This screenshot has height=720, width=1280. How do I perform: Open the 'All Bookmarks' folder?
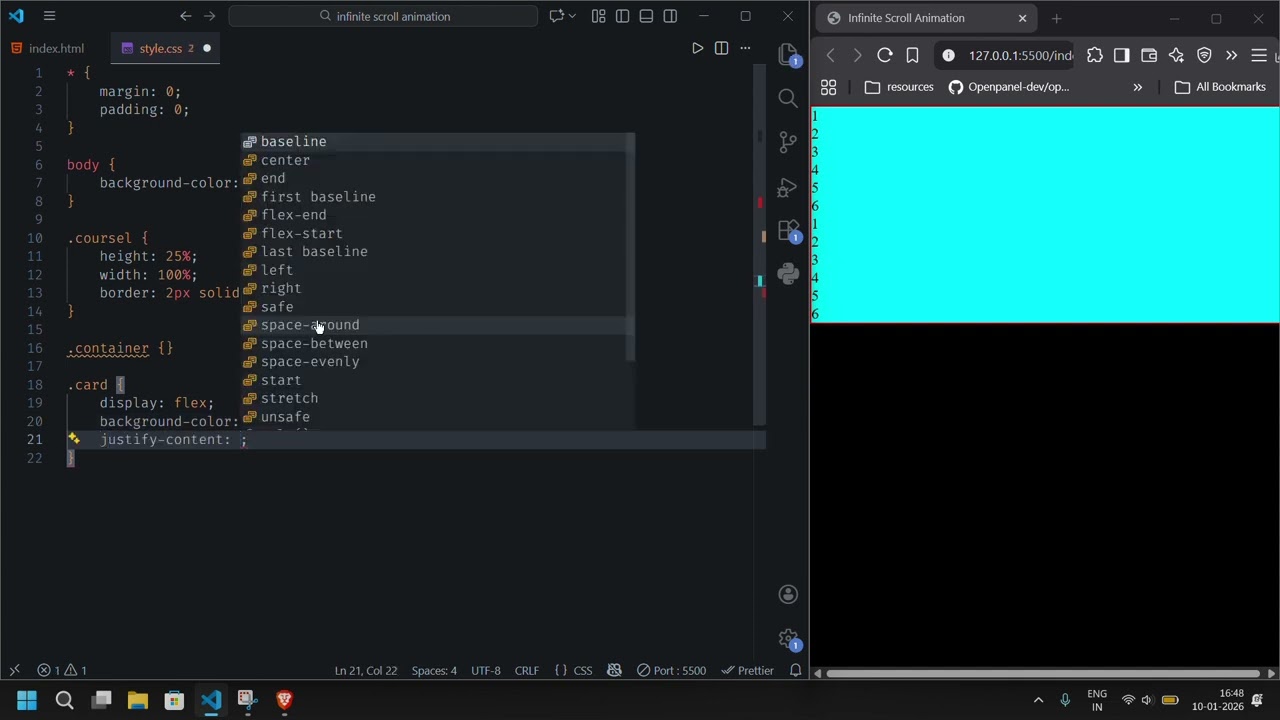click(1220, 87)
